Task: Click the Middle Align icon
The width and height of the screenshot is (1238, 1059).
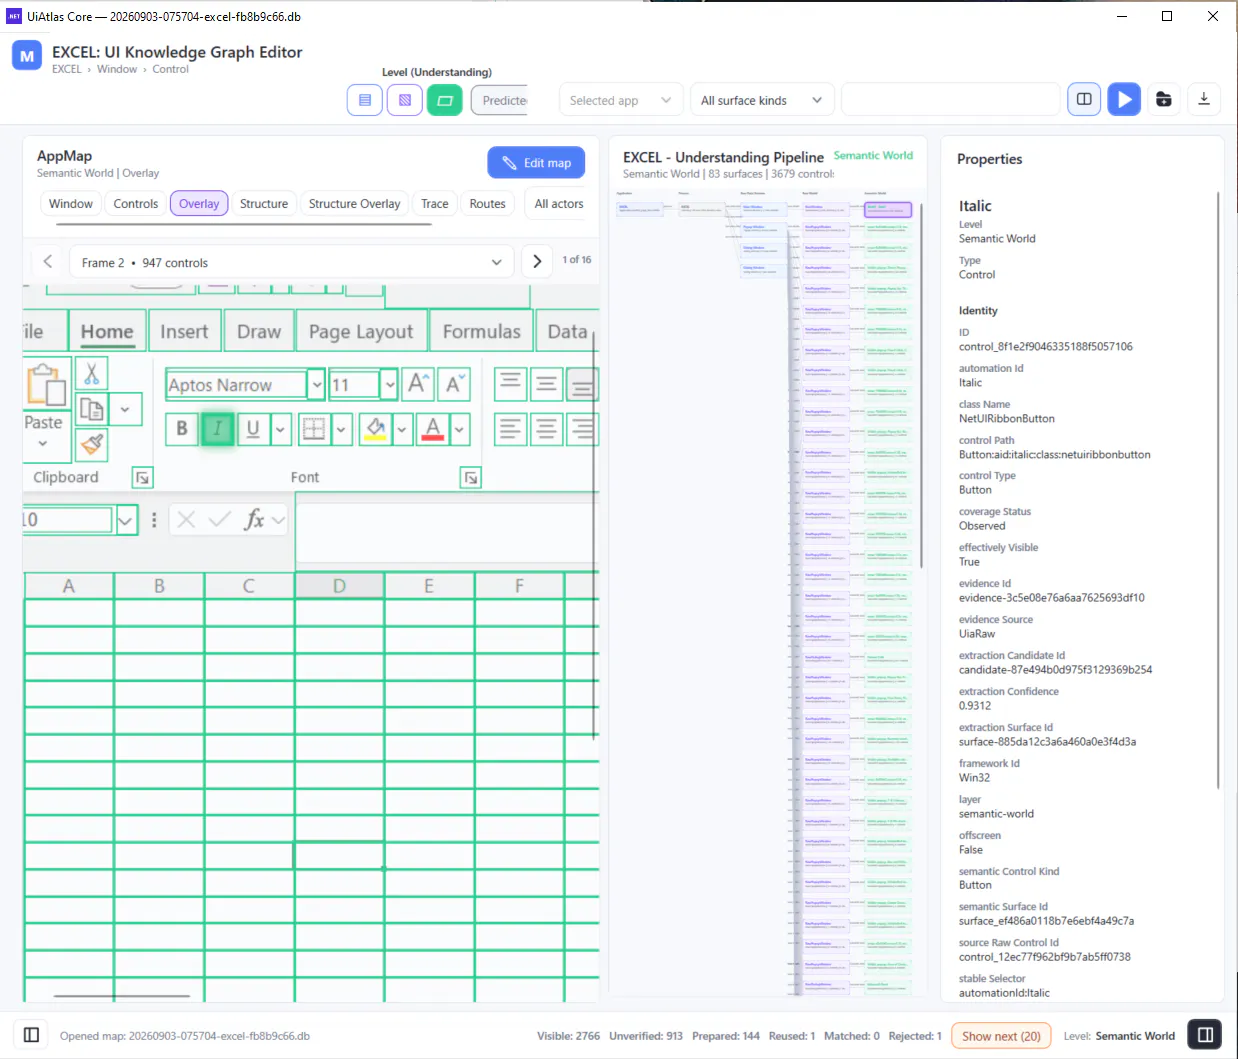Action: click(546, 384)
